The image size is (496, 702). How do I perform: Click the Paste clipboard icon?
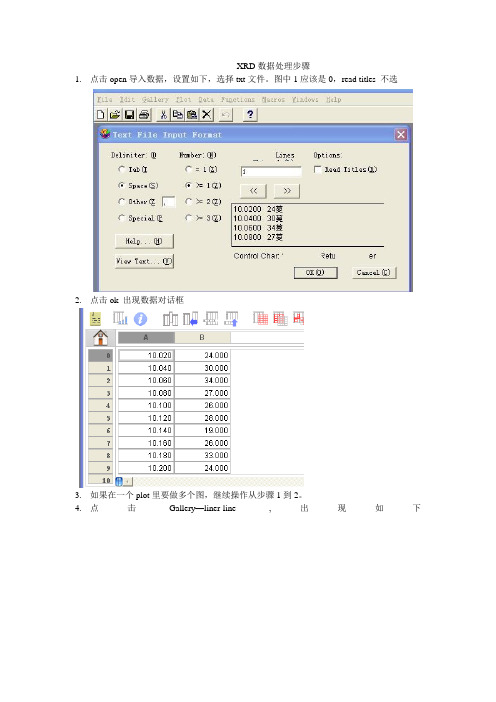click(x=192, y=115)
